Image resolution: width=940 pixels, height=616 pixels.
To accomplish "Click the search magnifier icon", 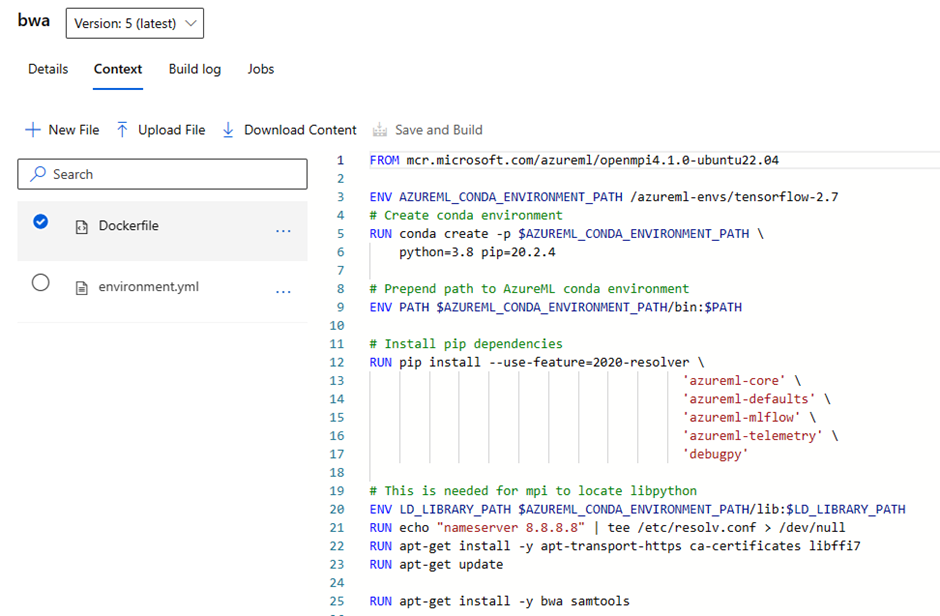I will click(x=38, y=174).
